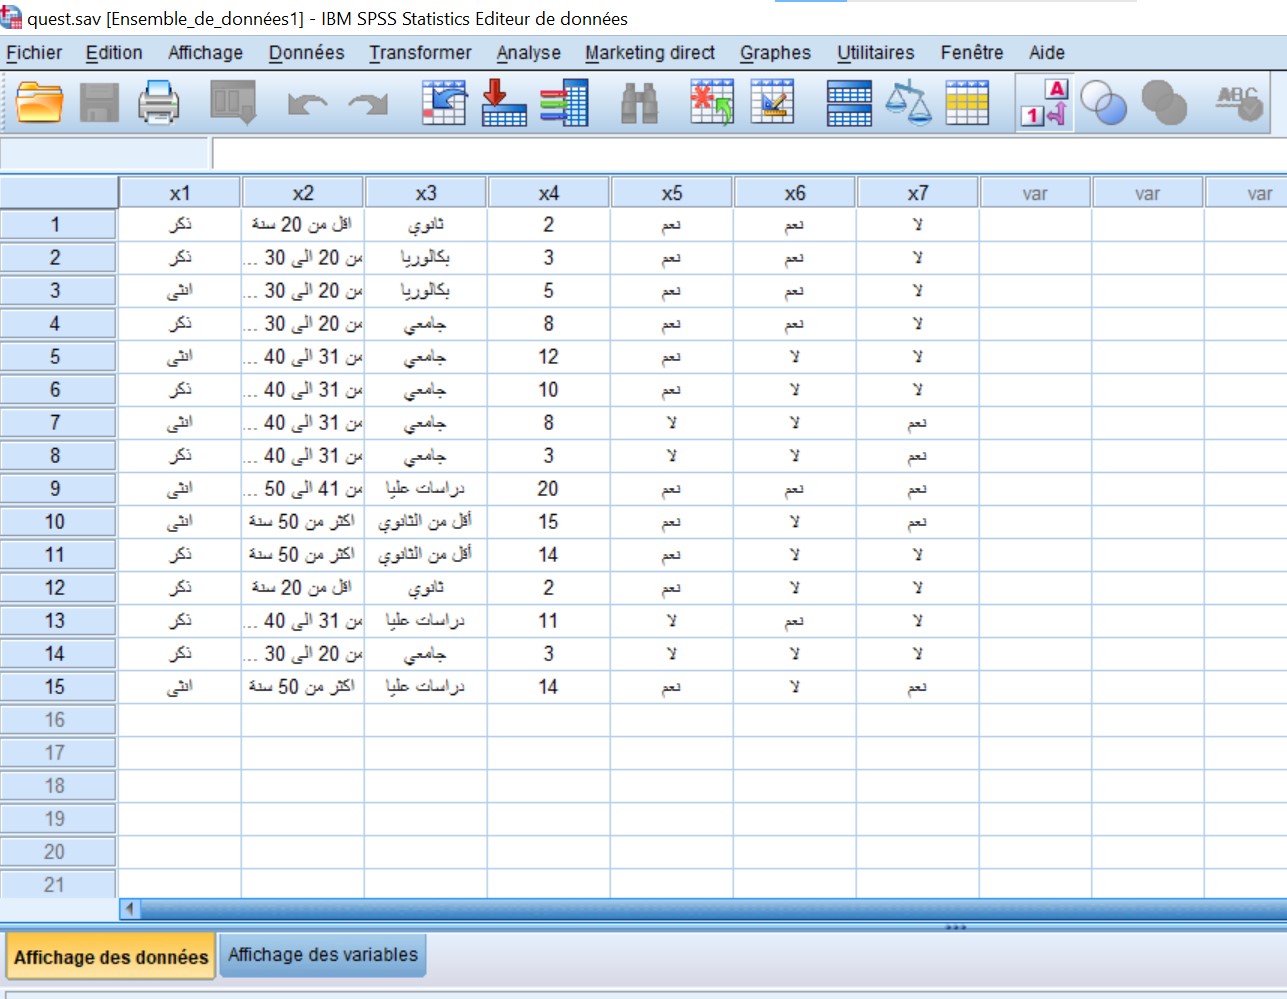Click the Show all variables dark circles icon
The width and height of the screenshot is (1287, 999).
coord(1164,102)
